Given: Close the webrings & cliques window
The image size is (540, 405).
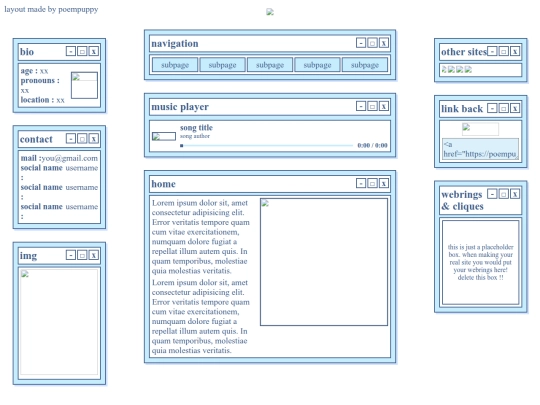Looking at the screenshot, I should tap(515, 194).
